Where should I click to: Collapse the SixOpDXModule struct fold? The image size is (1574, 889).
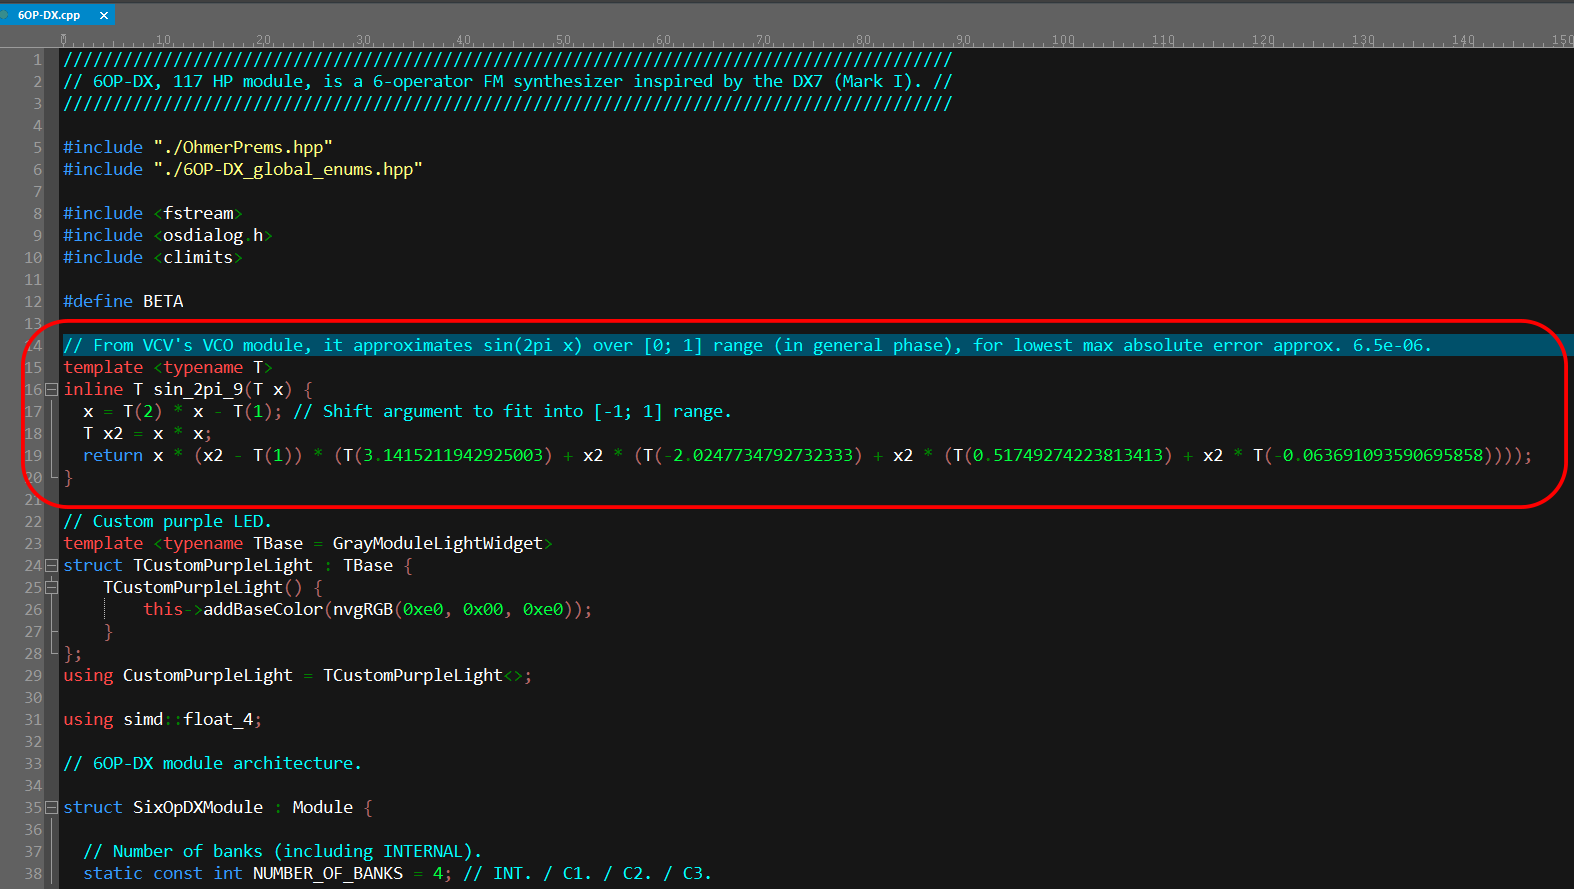[51, 808]
